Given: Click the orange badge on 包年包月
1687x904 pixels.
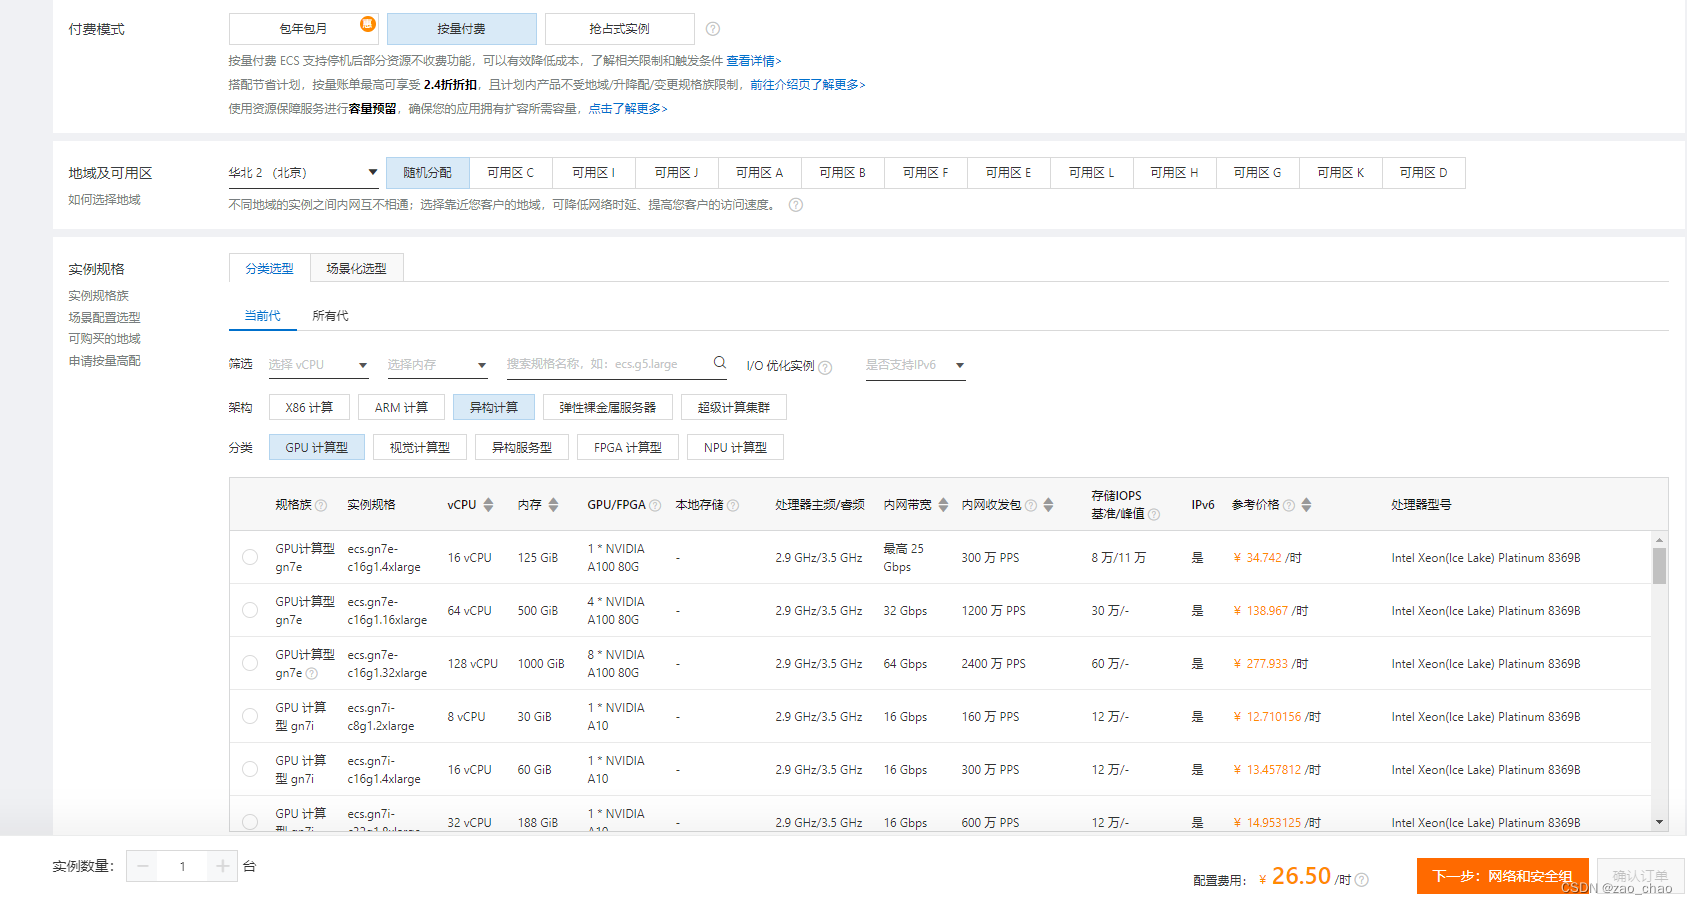Looking at the screenshot, I should pyautogui.click(x=368, y=23).
